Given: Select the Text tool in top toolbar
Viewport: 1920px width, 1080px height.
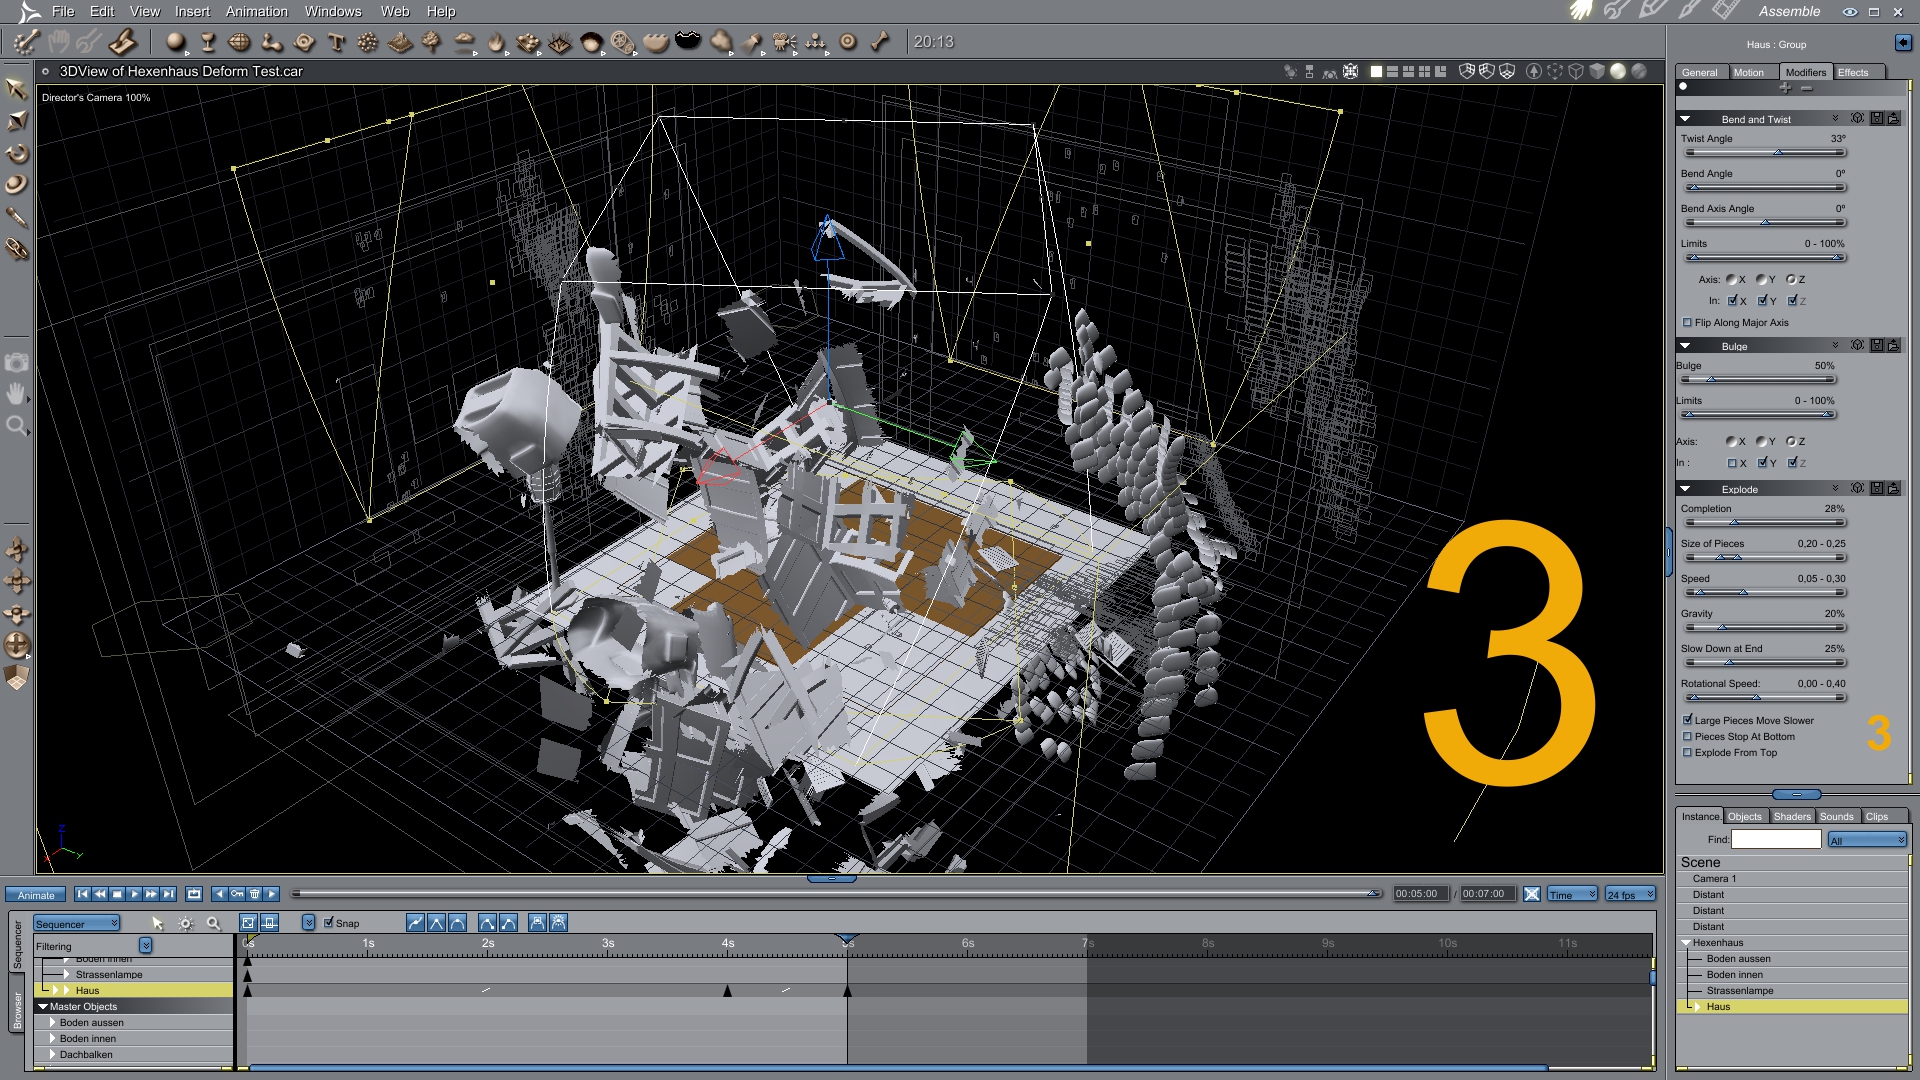Looking at the screenshot, I should tap(336, 42).
